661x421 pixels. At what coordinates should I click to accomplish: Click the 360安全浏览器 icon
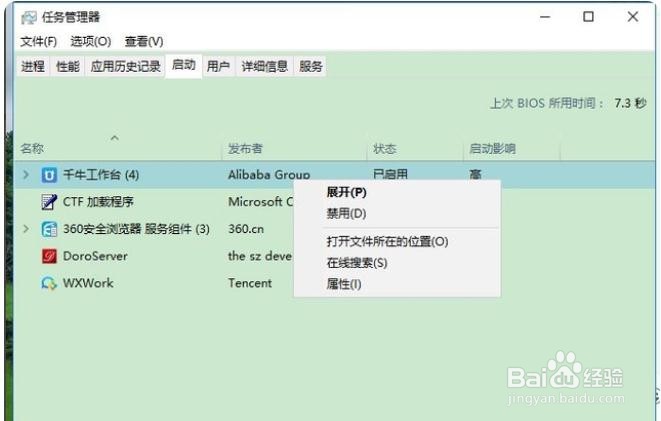point(49,229)
